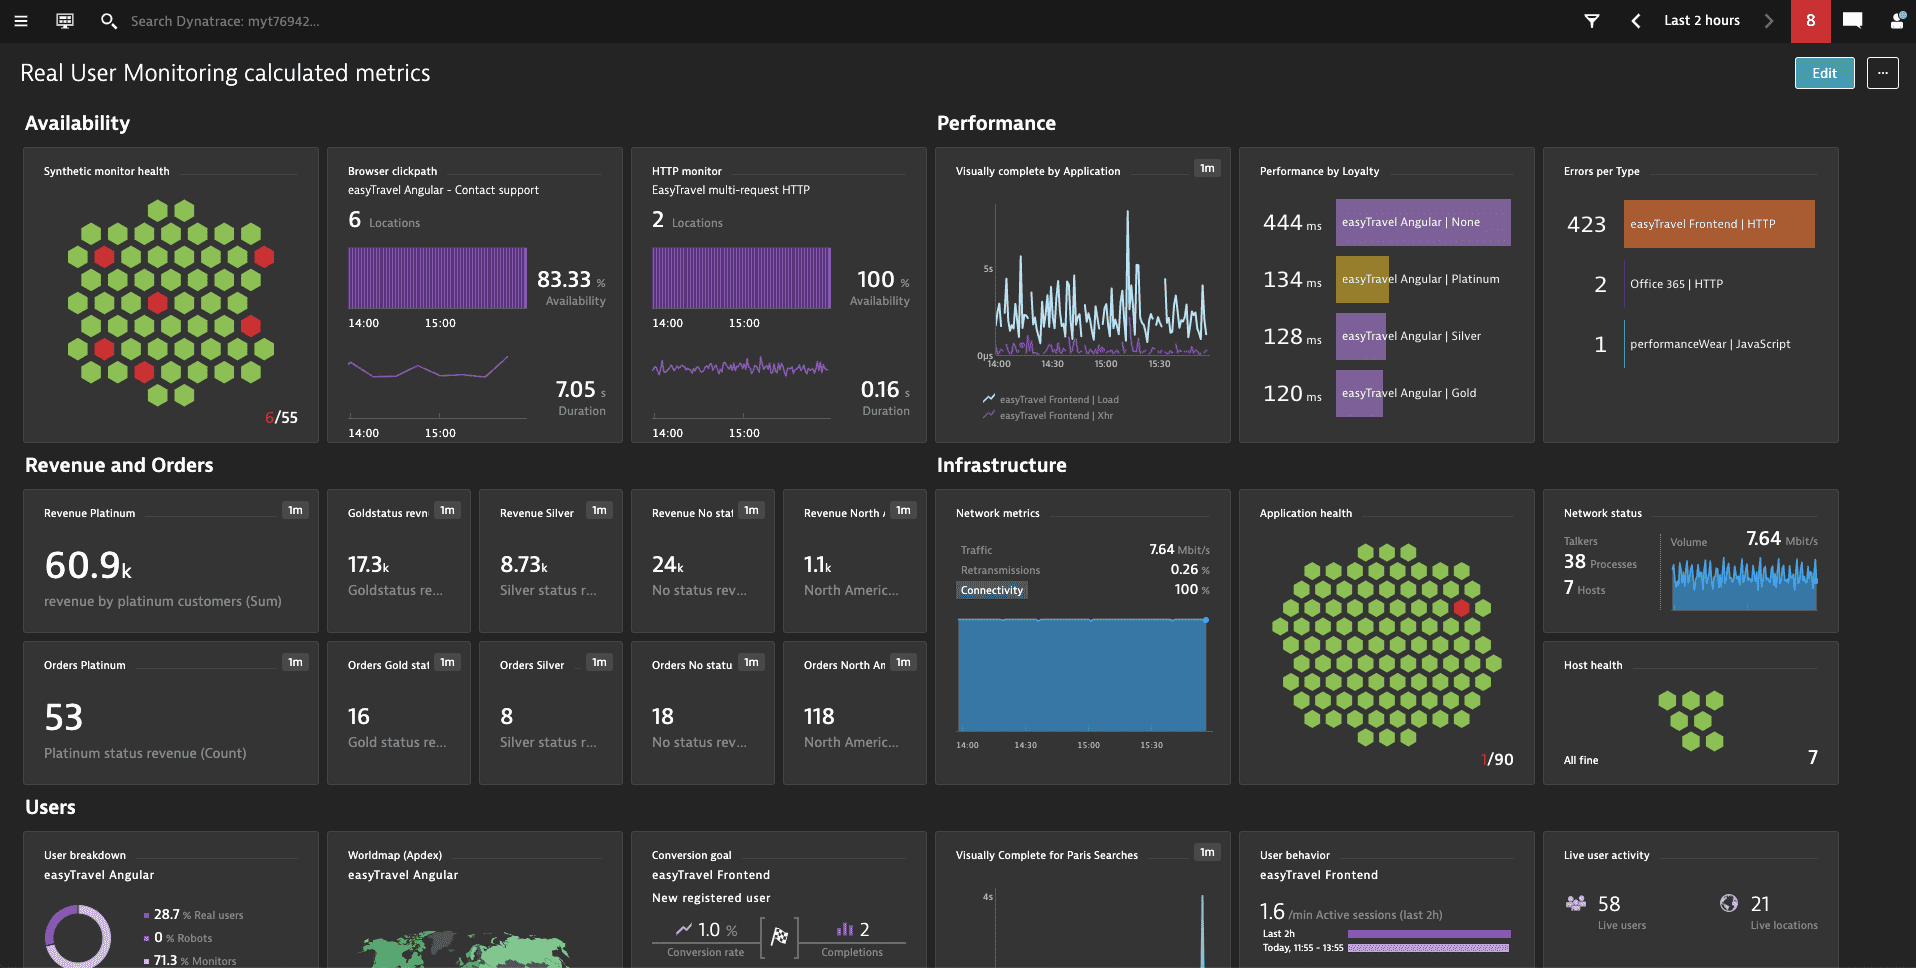Image resolution: width=1916 pixels, height=968 pixels.
Task: Click the search Dynatrace magnifier icon
Action: click(x=108, y=20)
